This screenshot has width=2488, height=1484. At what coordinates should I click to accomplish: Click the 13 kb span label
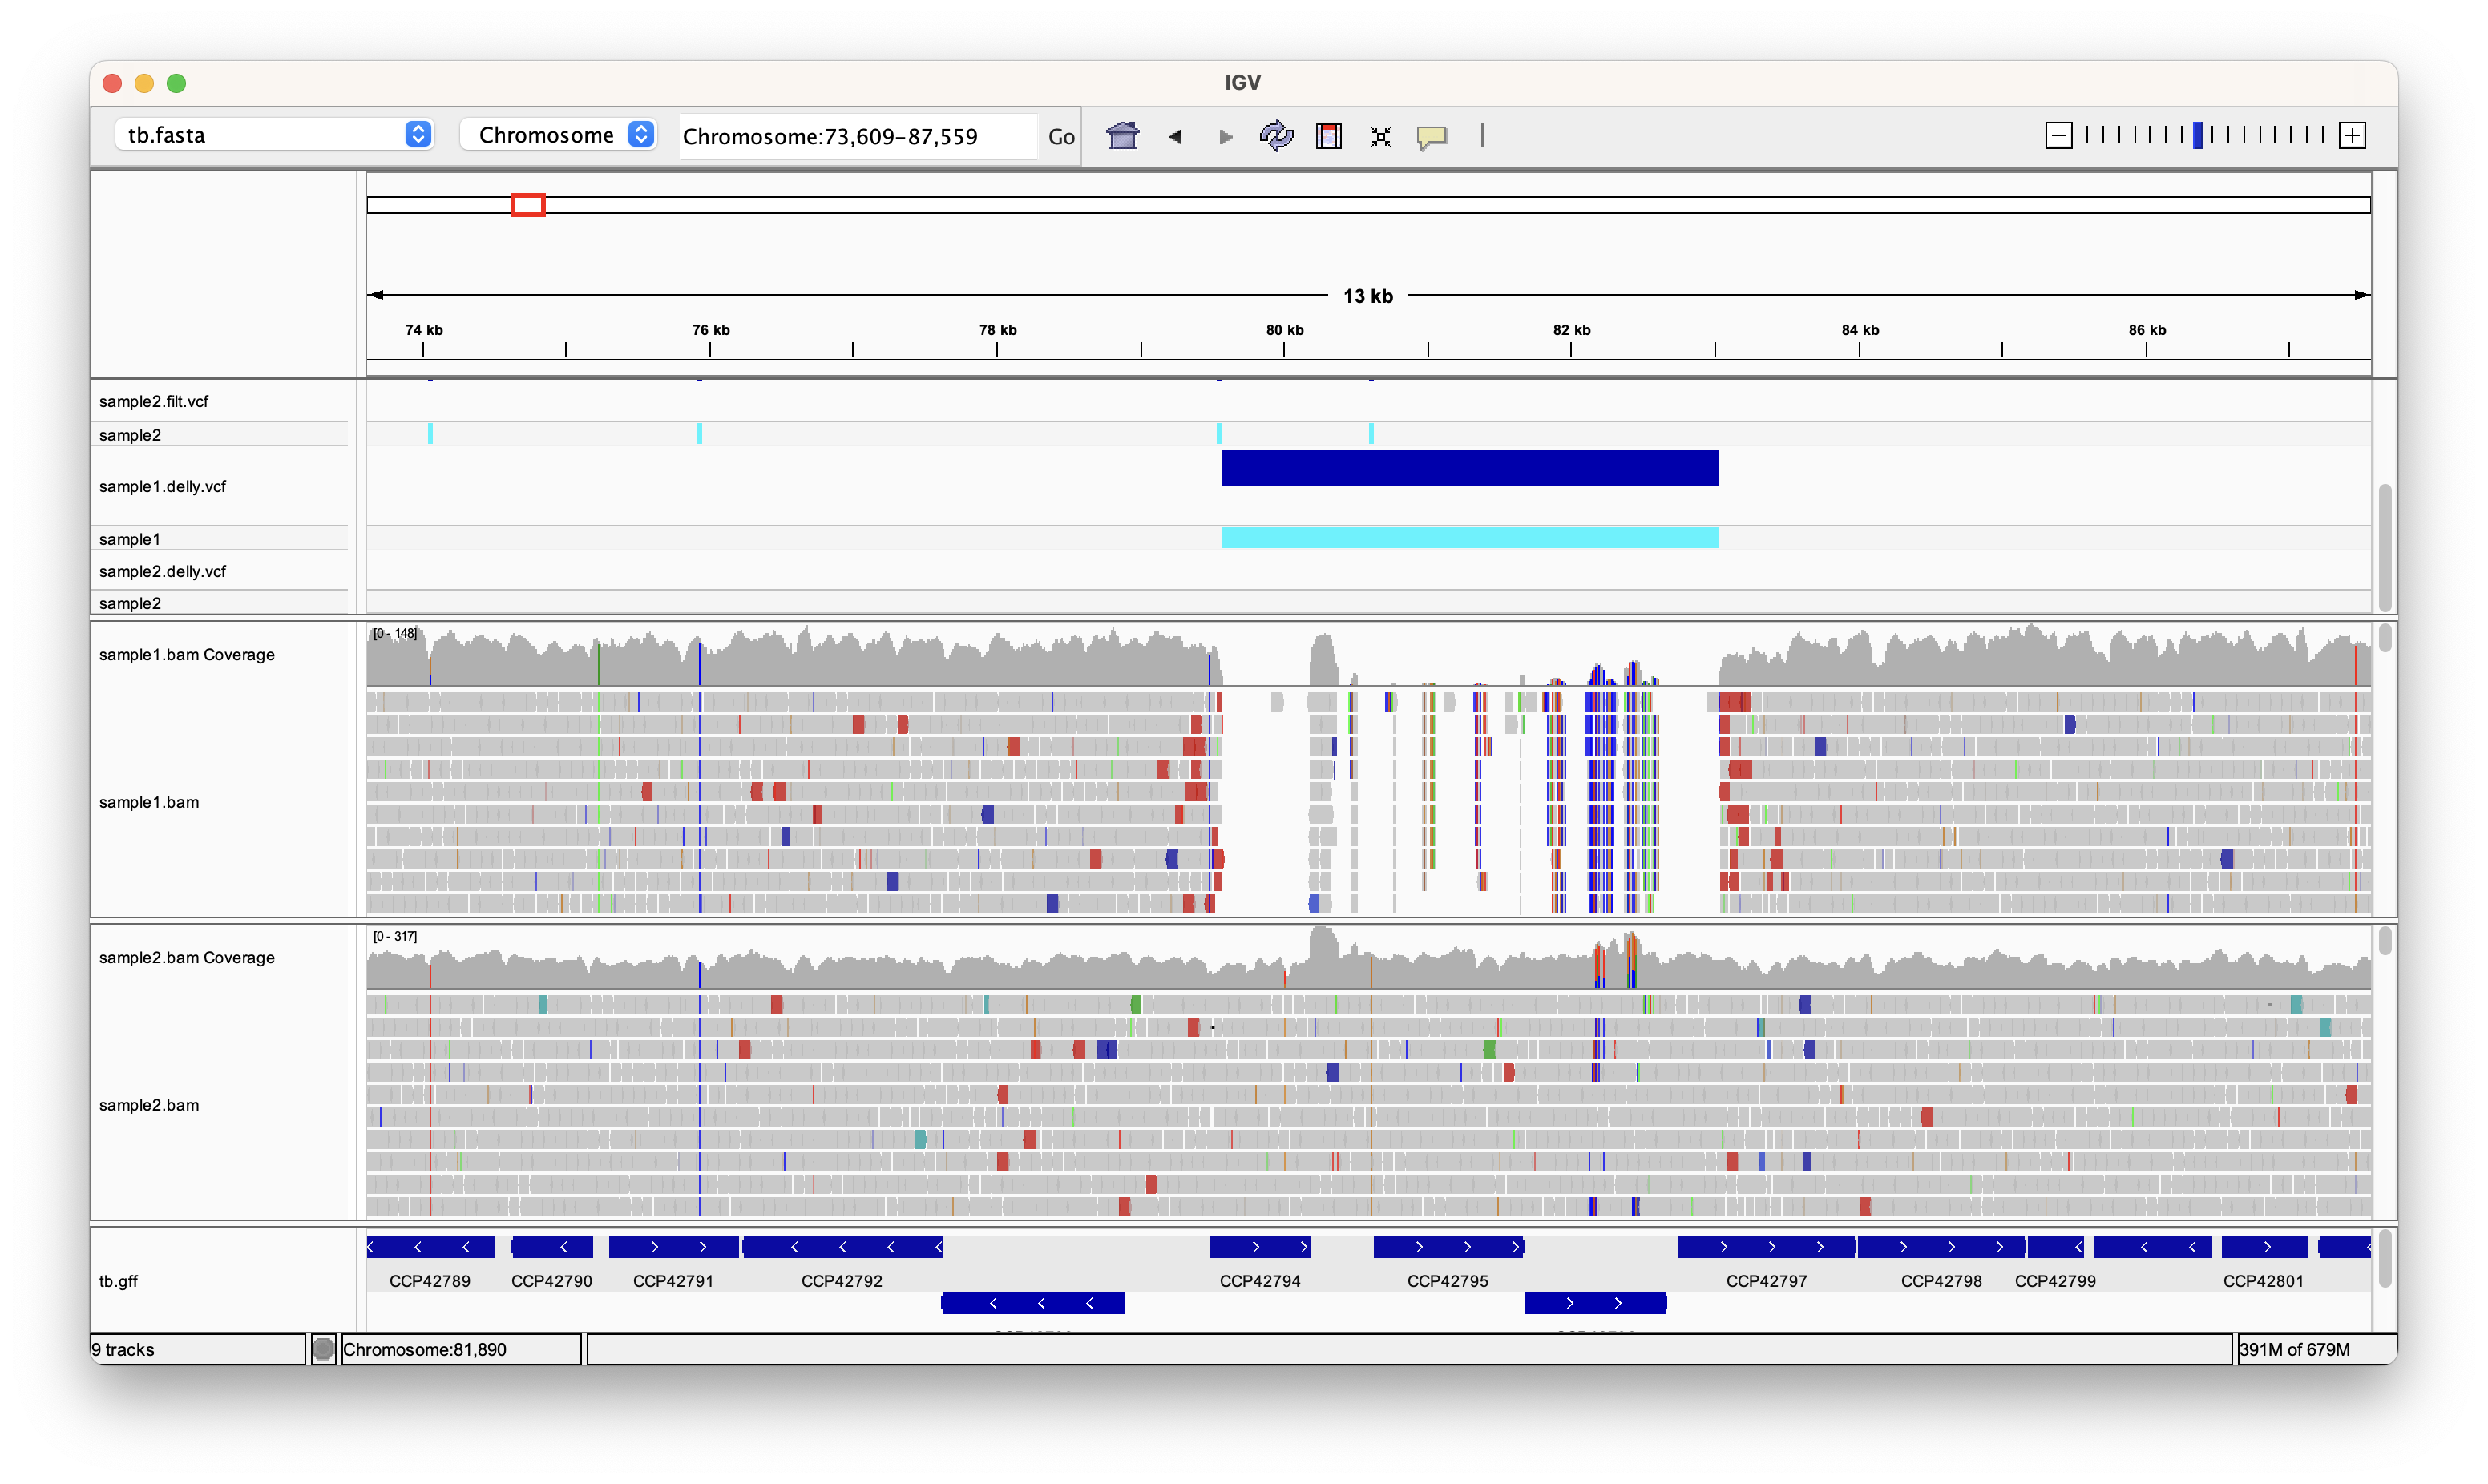(1368, 296)
